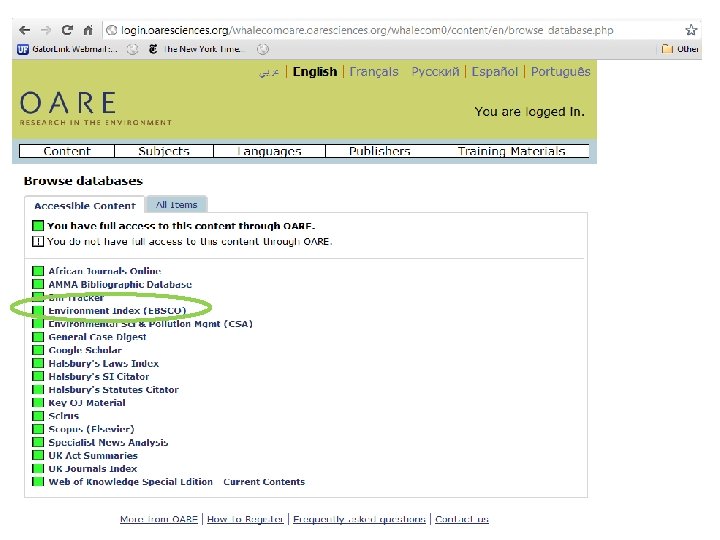720x540 pixels.
Task: Reload the page with refresh icon
Action: [x=67, y=30]
